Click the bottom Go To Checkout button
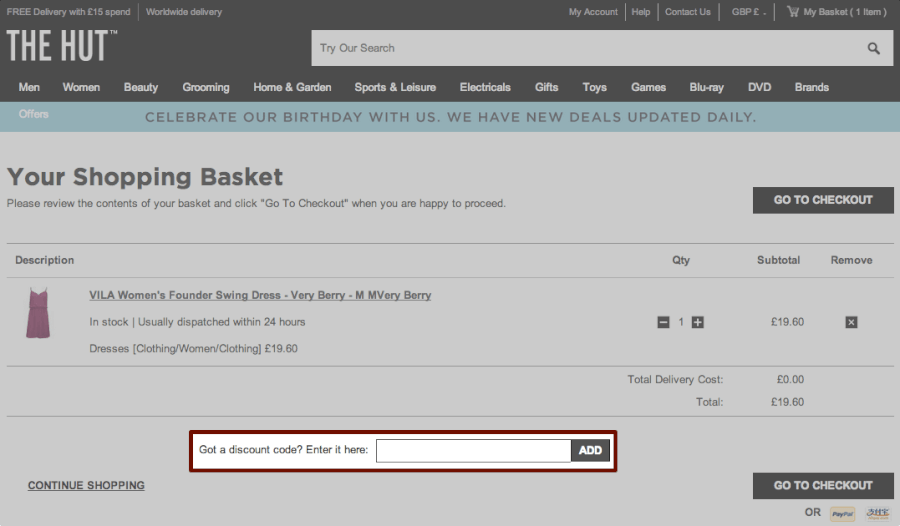Viewport: 900px width, 526px height. click(822, 485)
